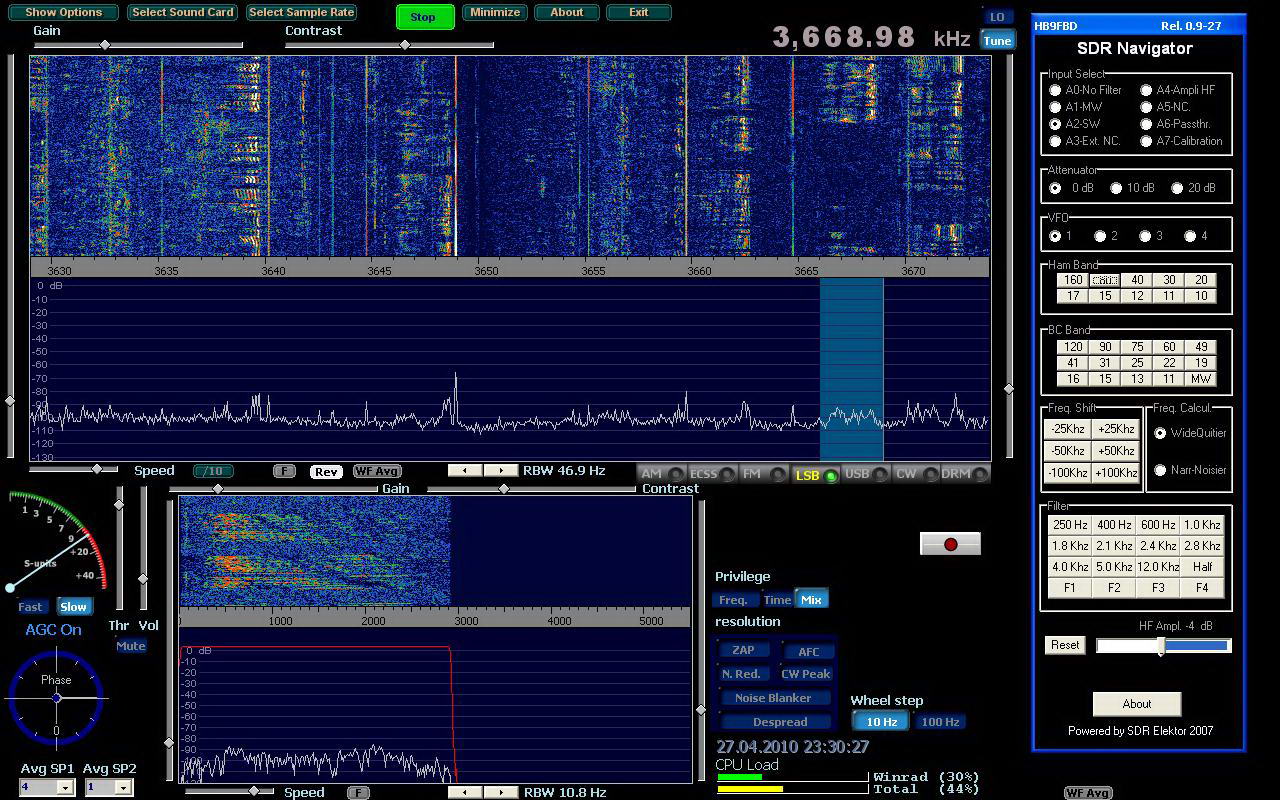Reset the HF amplification
The width and height of the screenshot is (1280, 800).
[x=1065, y=645]
